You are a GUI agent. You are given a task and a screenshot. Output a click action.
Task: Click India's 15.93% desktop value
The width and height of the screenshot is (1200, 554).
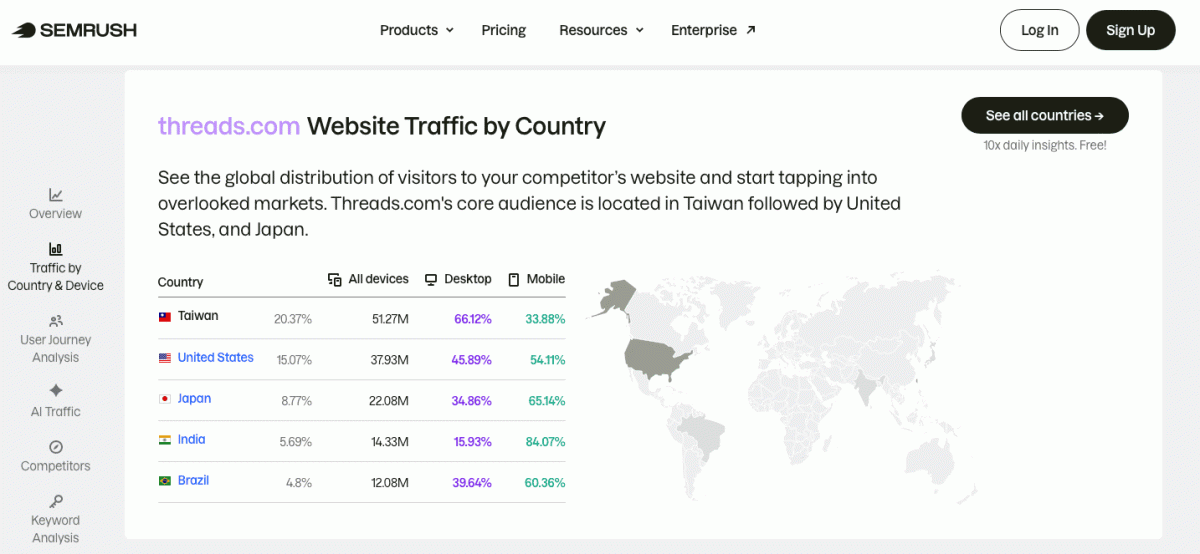coord(473,442)
